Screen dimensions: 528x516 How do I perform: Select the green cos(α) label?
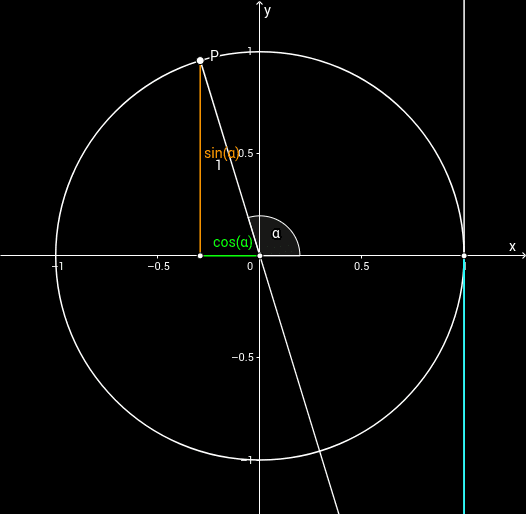click(x=233, y=243)
